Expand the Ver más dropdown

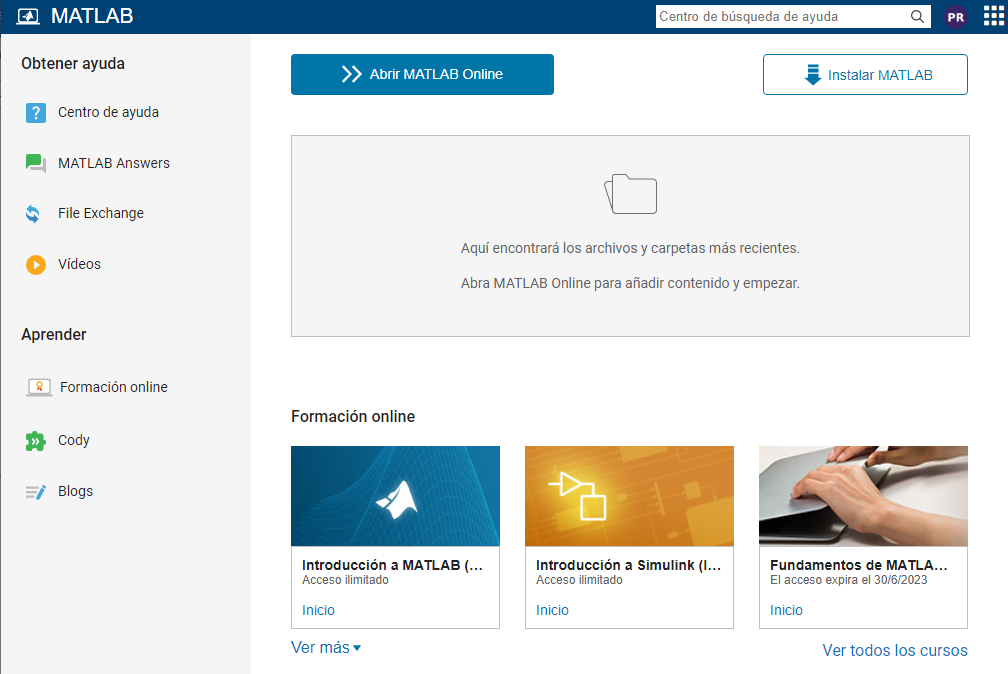point(322,647)
